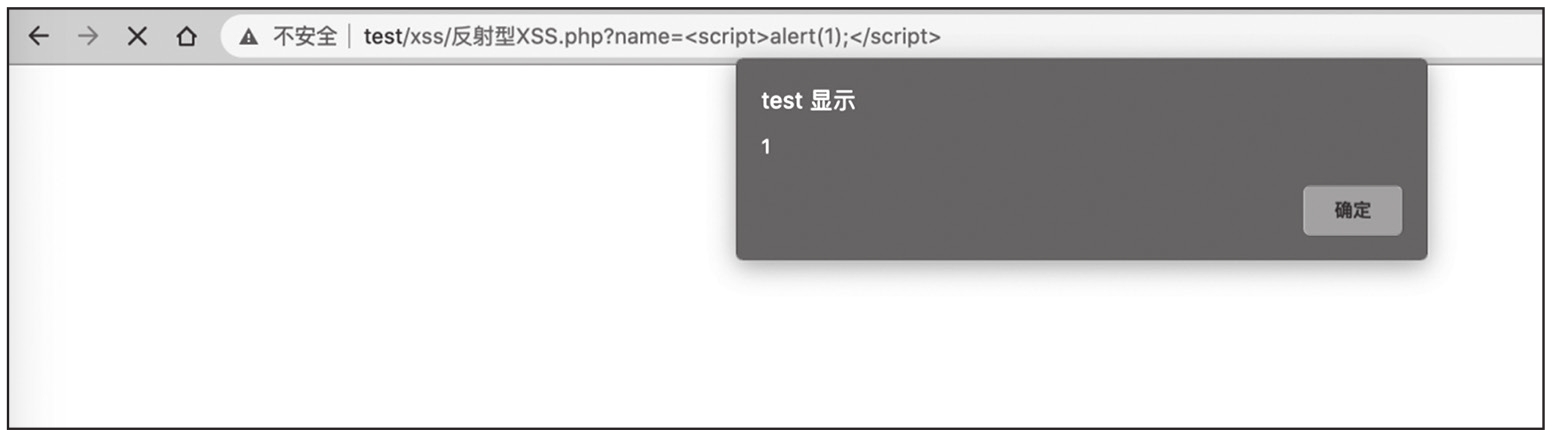Click the alert title "test 显示"
The image size is (1552, 441).
[x=808, y=101]
